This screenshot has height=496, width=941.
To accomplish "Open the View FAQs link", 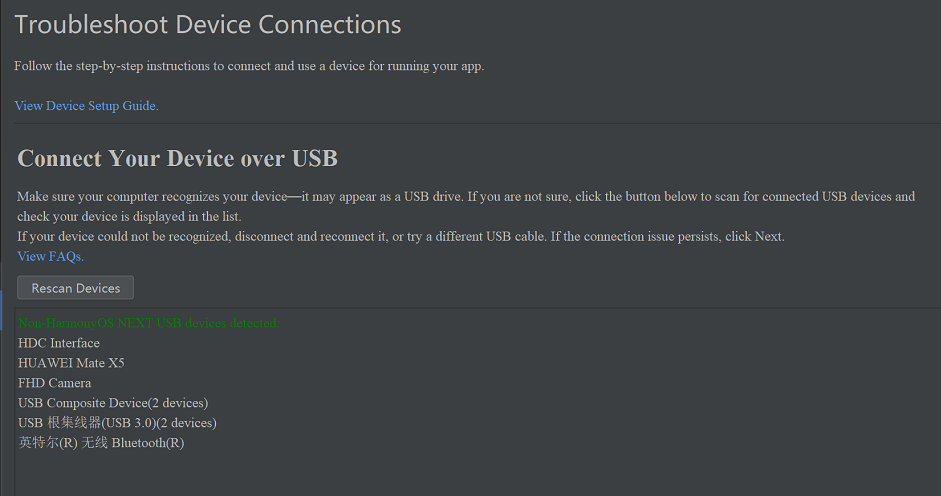I will pos(50,257).
